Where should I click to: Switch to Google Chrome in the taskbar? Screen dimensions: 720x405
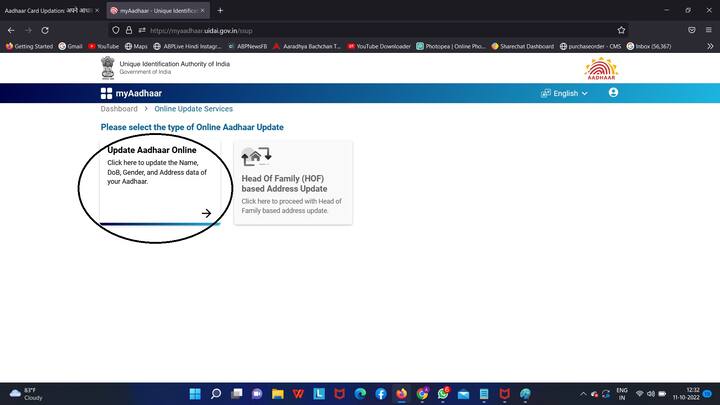pos(422,394)
